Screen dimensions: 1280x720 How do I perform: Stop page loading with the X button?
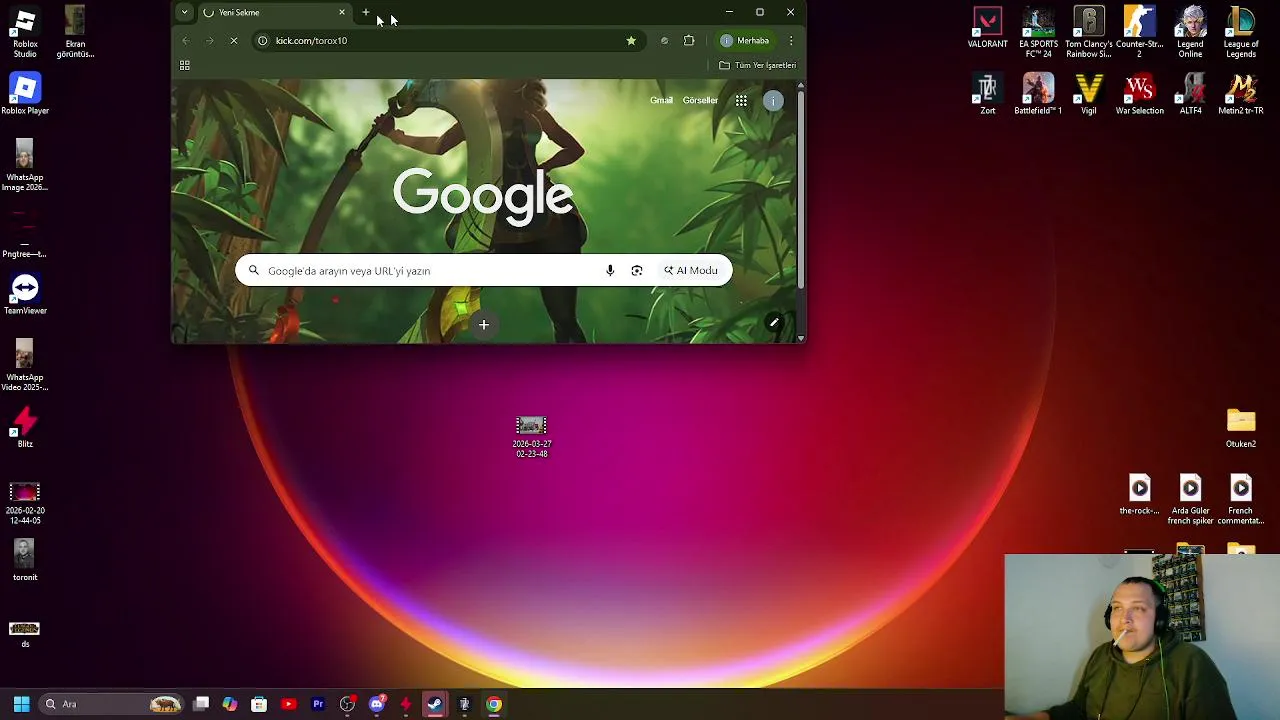pos(233,41)
